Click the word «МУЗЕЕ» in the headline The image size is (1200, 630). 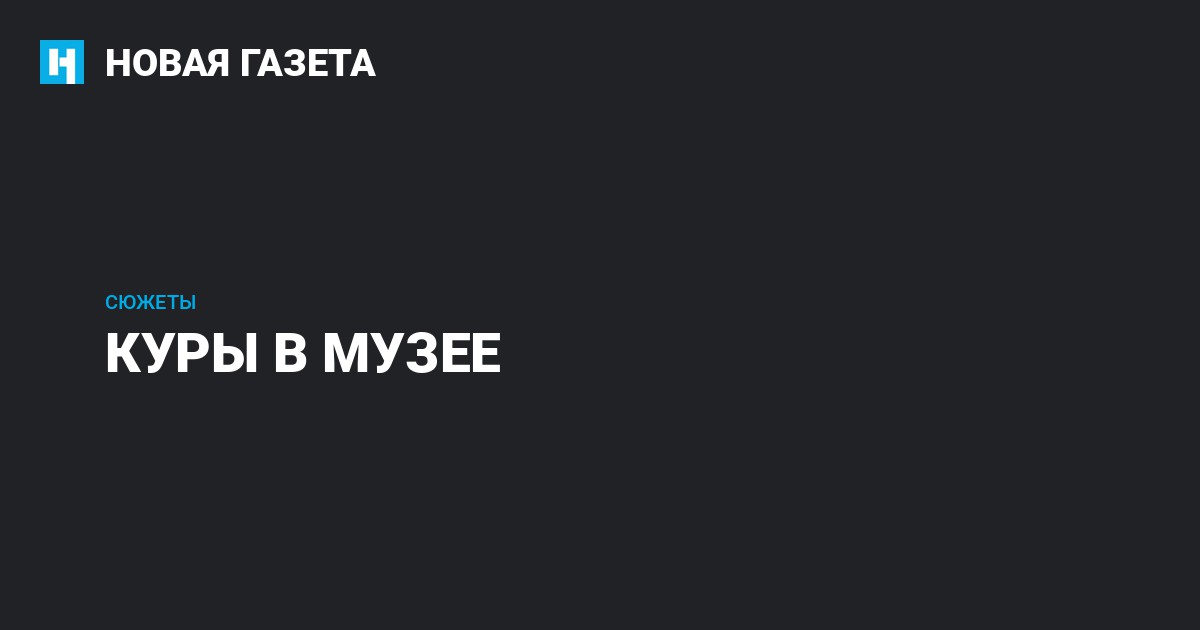[x=412, y=354]
